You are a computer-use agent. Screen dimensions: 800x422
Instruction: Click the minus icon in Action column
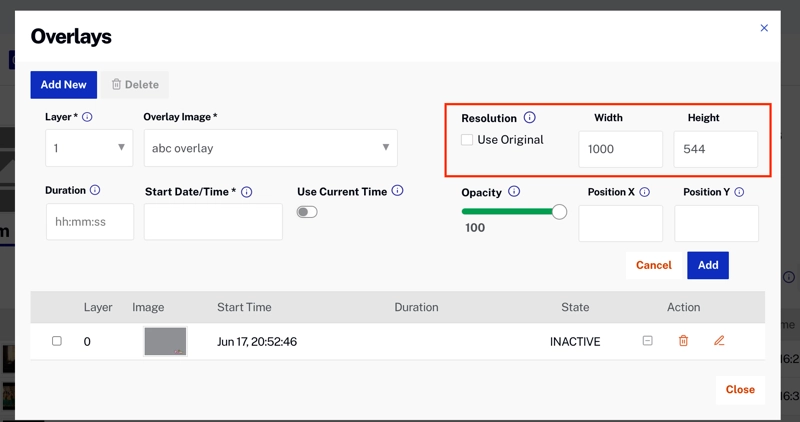tap(648, 341)
